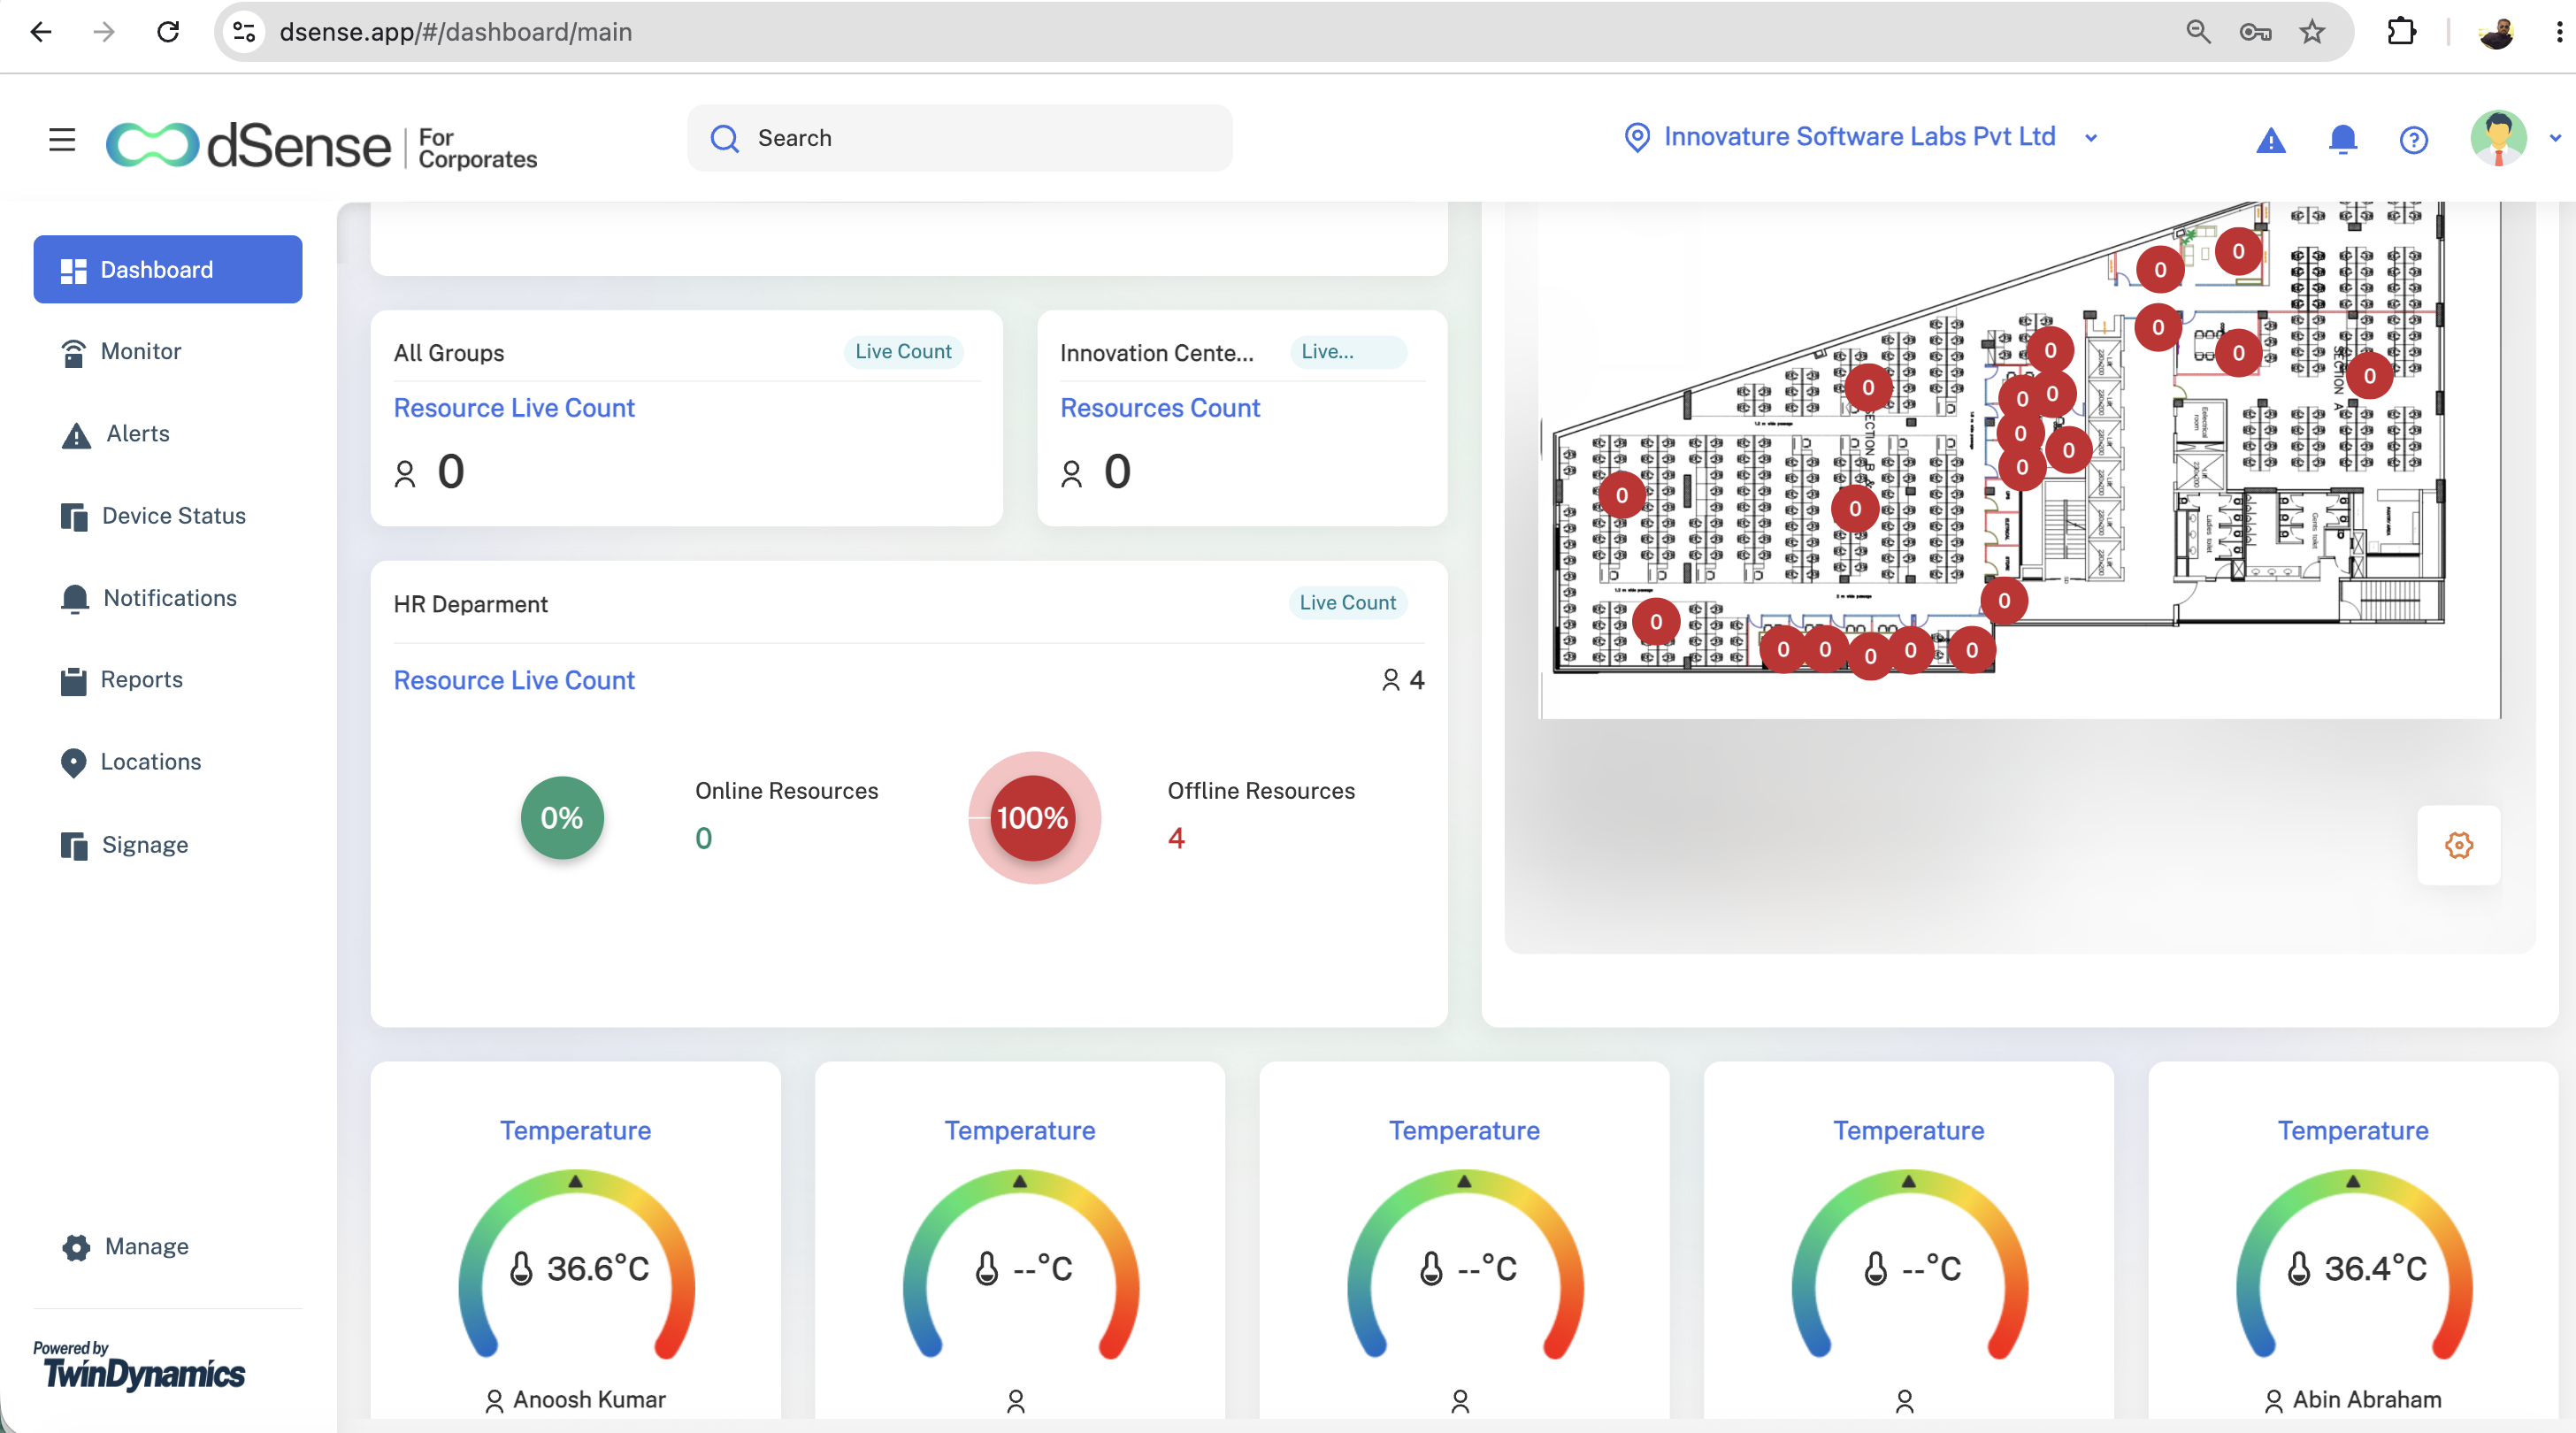Screen dimensions: 2576x1433
Task: Bookmark this page with star icon
Action: (x=2312, y=32)
